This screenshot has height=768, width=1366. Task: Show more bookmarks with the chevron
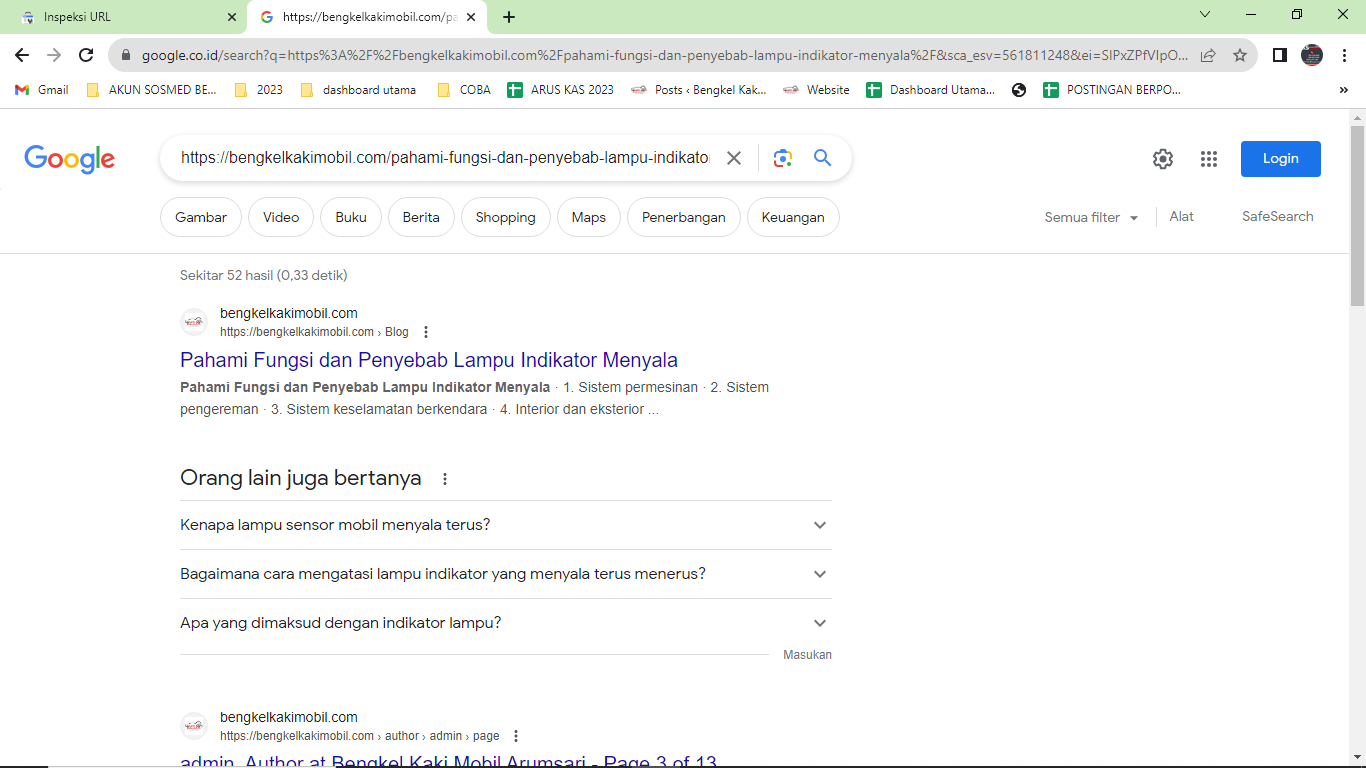click(x=1343, y=90)
